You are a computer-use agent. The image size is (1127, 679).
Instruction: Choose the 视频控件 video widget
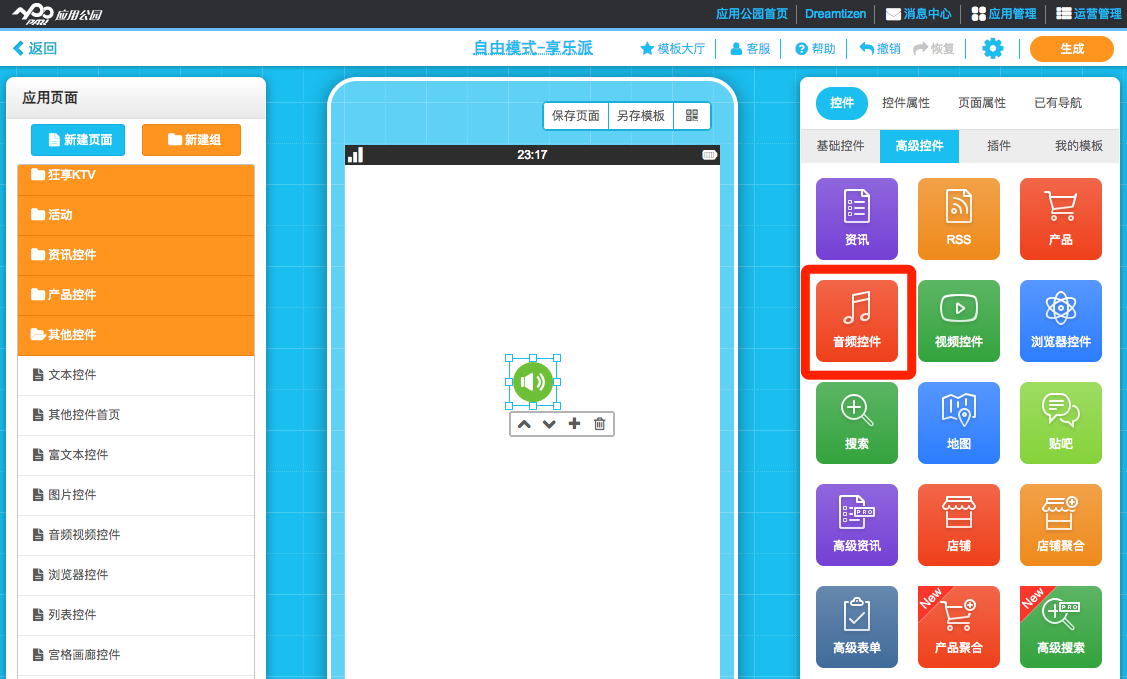pos(958,321)
